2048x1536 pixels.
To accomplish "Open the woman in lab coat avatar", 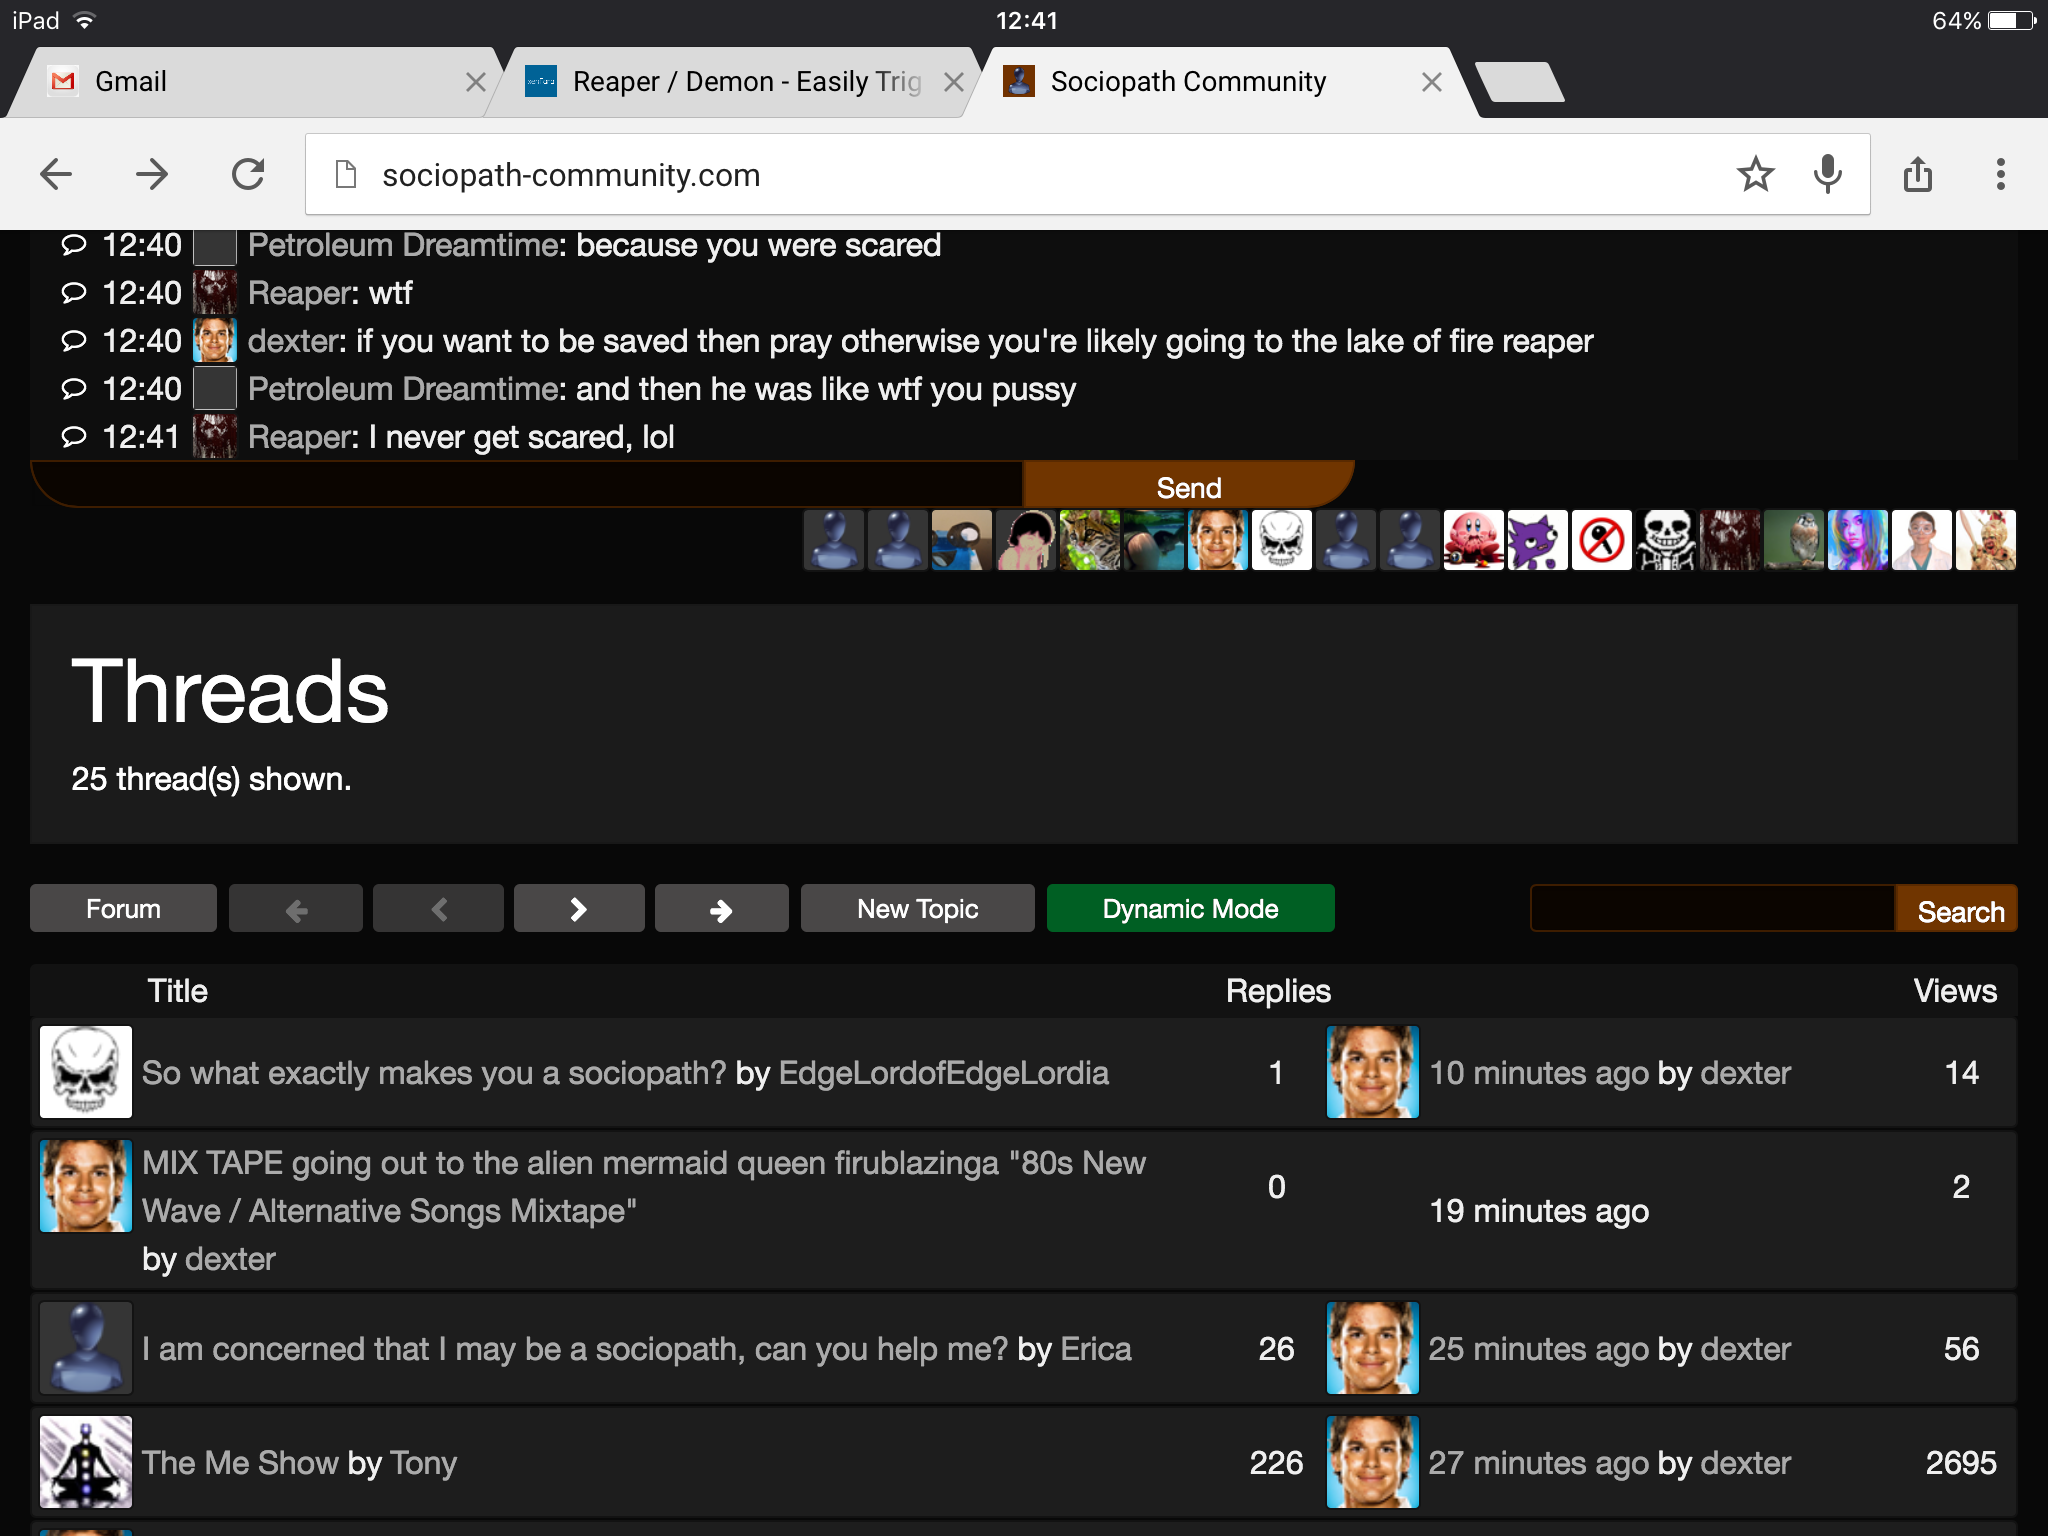I will click(x=1921, y=540).
